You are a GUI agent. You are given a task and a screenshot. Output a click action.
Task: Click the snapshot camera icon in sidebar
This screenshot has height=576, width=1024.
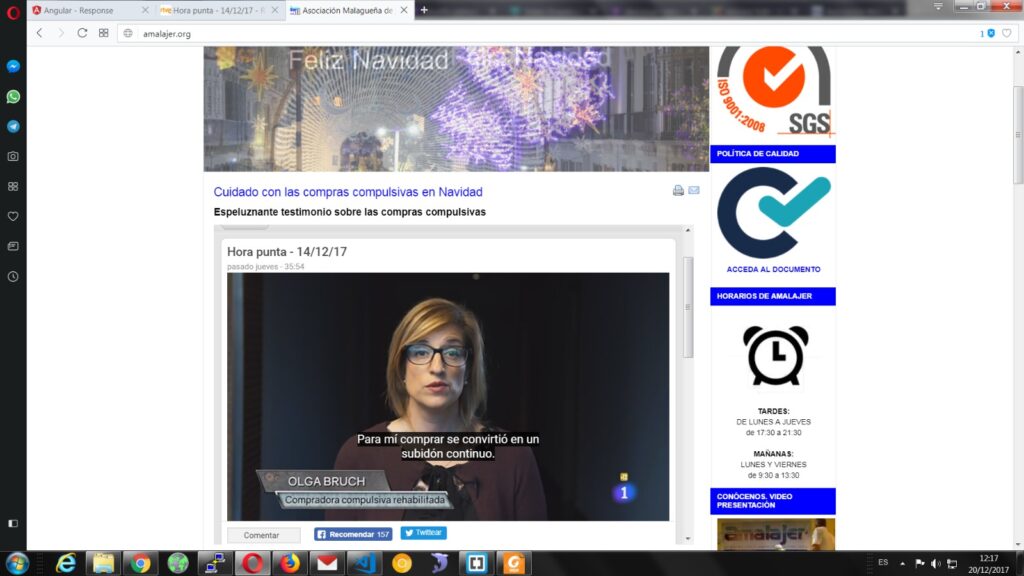[13, 157]
